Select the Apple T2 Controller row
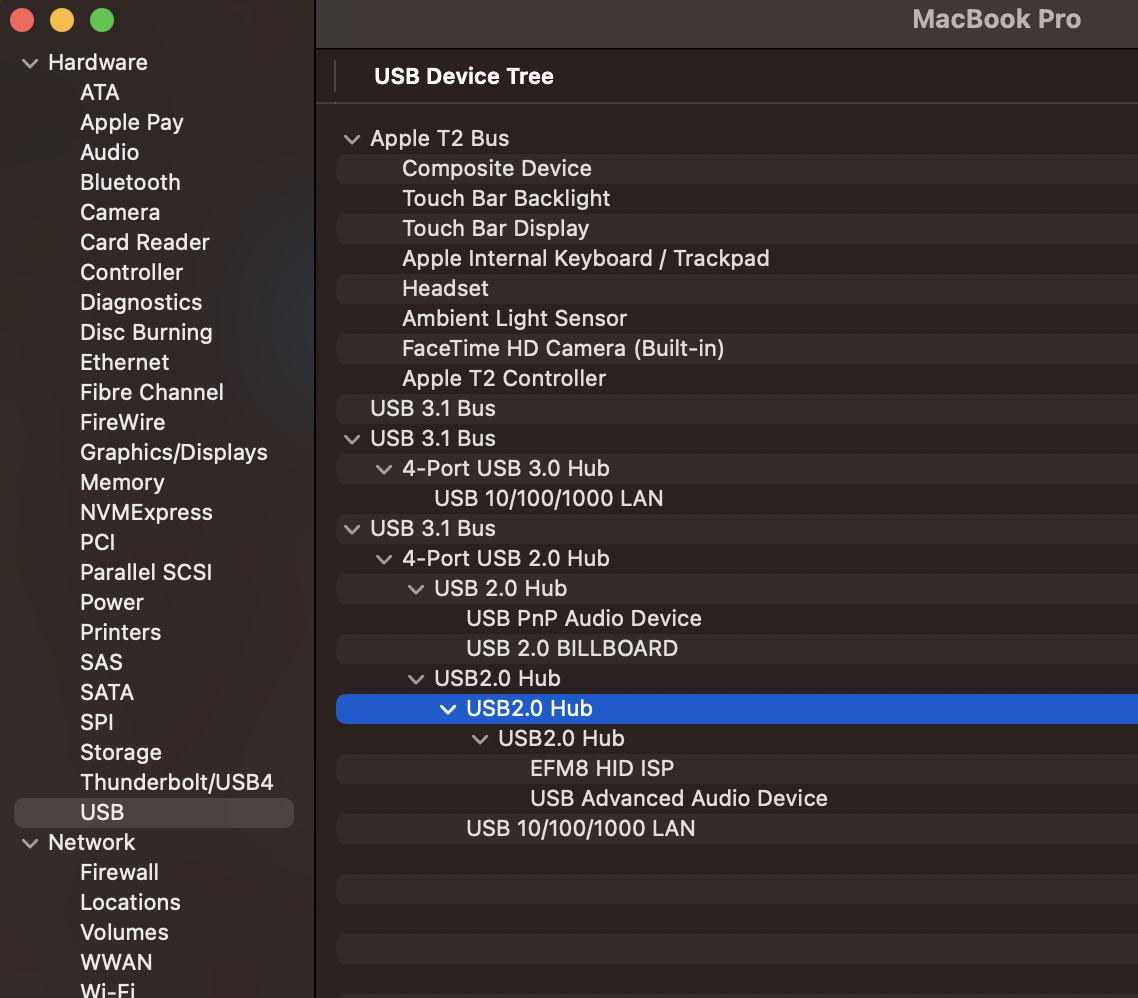 click(737, 378)
